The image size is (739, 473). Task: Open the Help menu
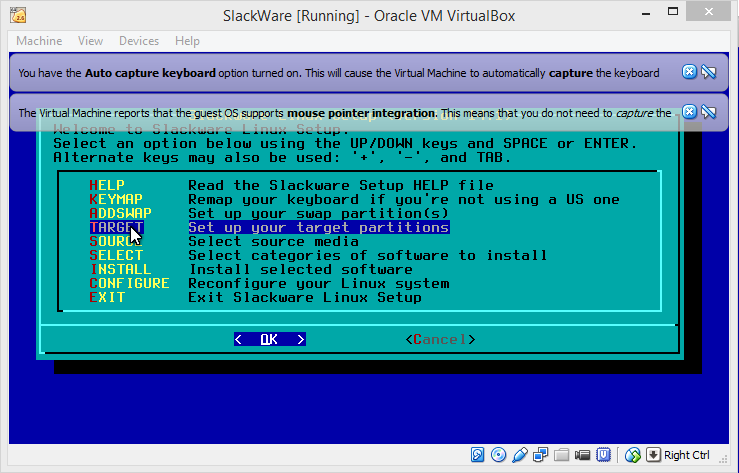coord(187,41)
